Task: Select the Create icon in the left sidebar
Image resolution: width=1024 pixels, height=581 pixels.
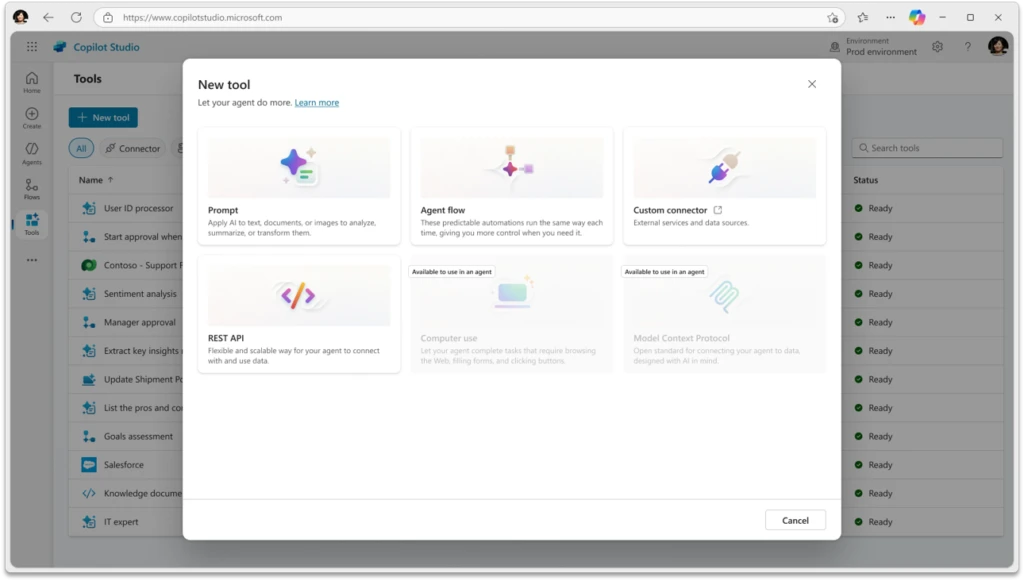Action: [31, 115]
